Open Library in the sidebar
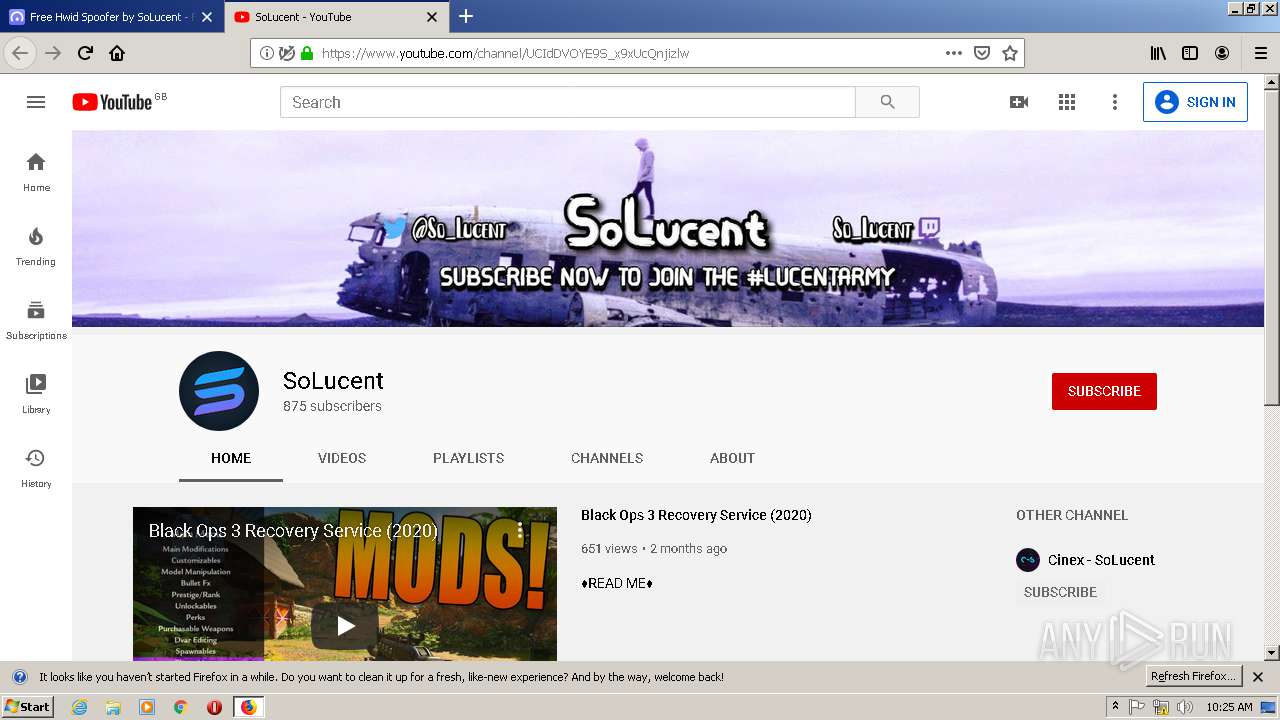Viewport: 1280px width, 720px height. coord(36,394)
